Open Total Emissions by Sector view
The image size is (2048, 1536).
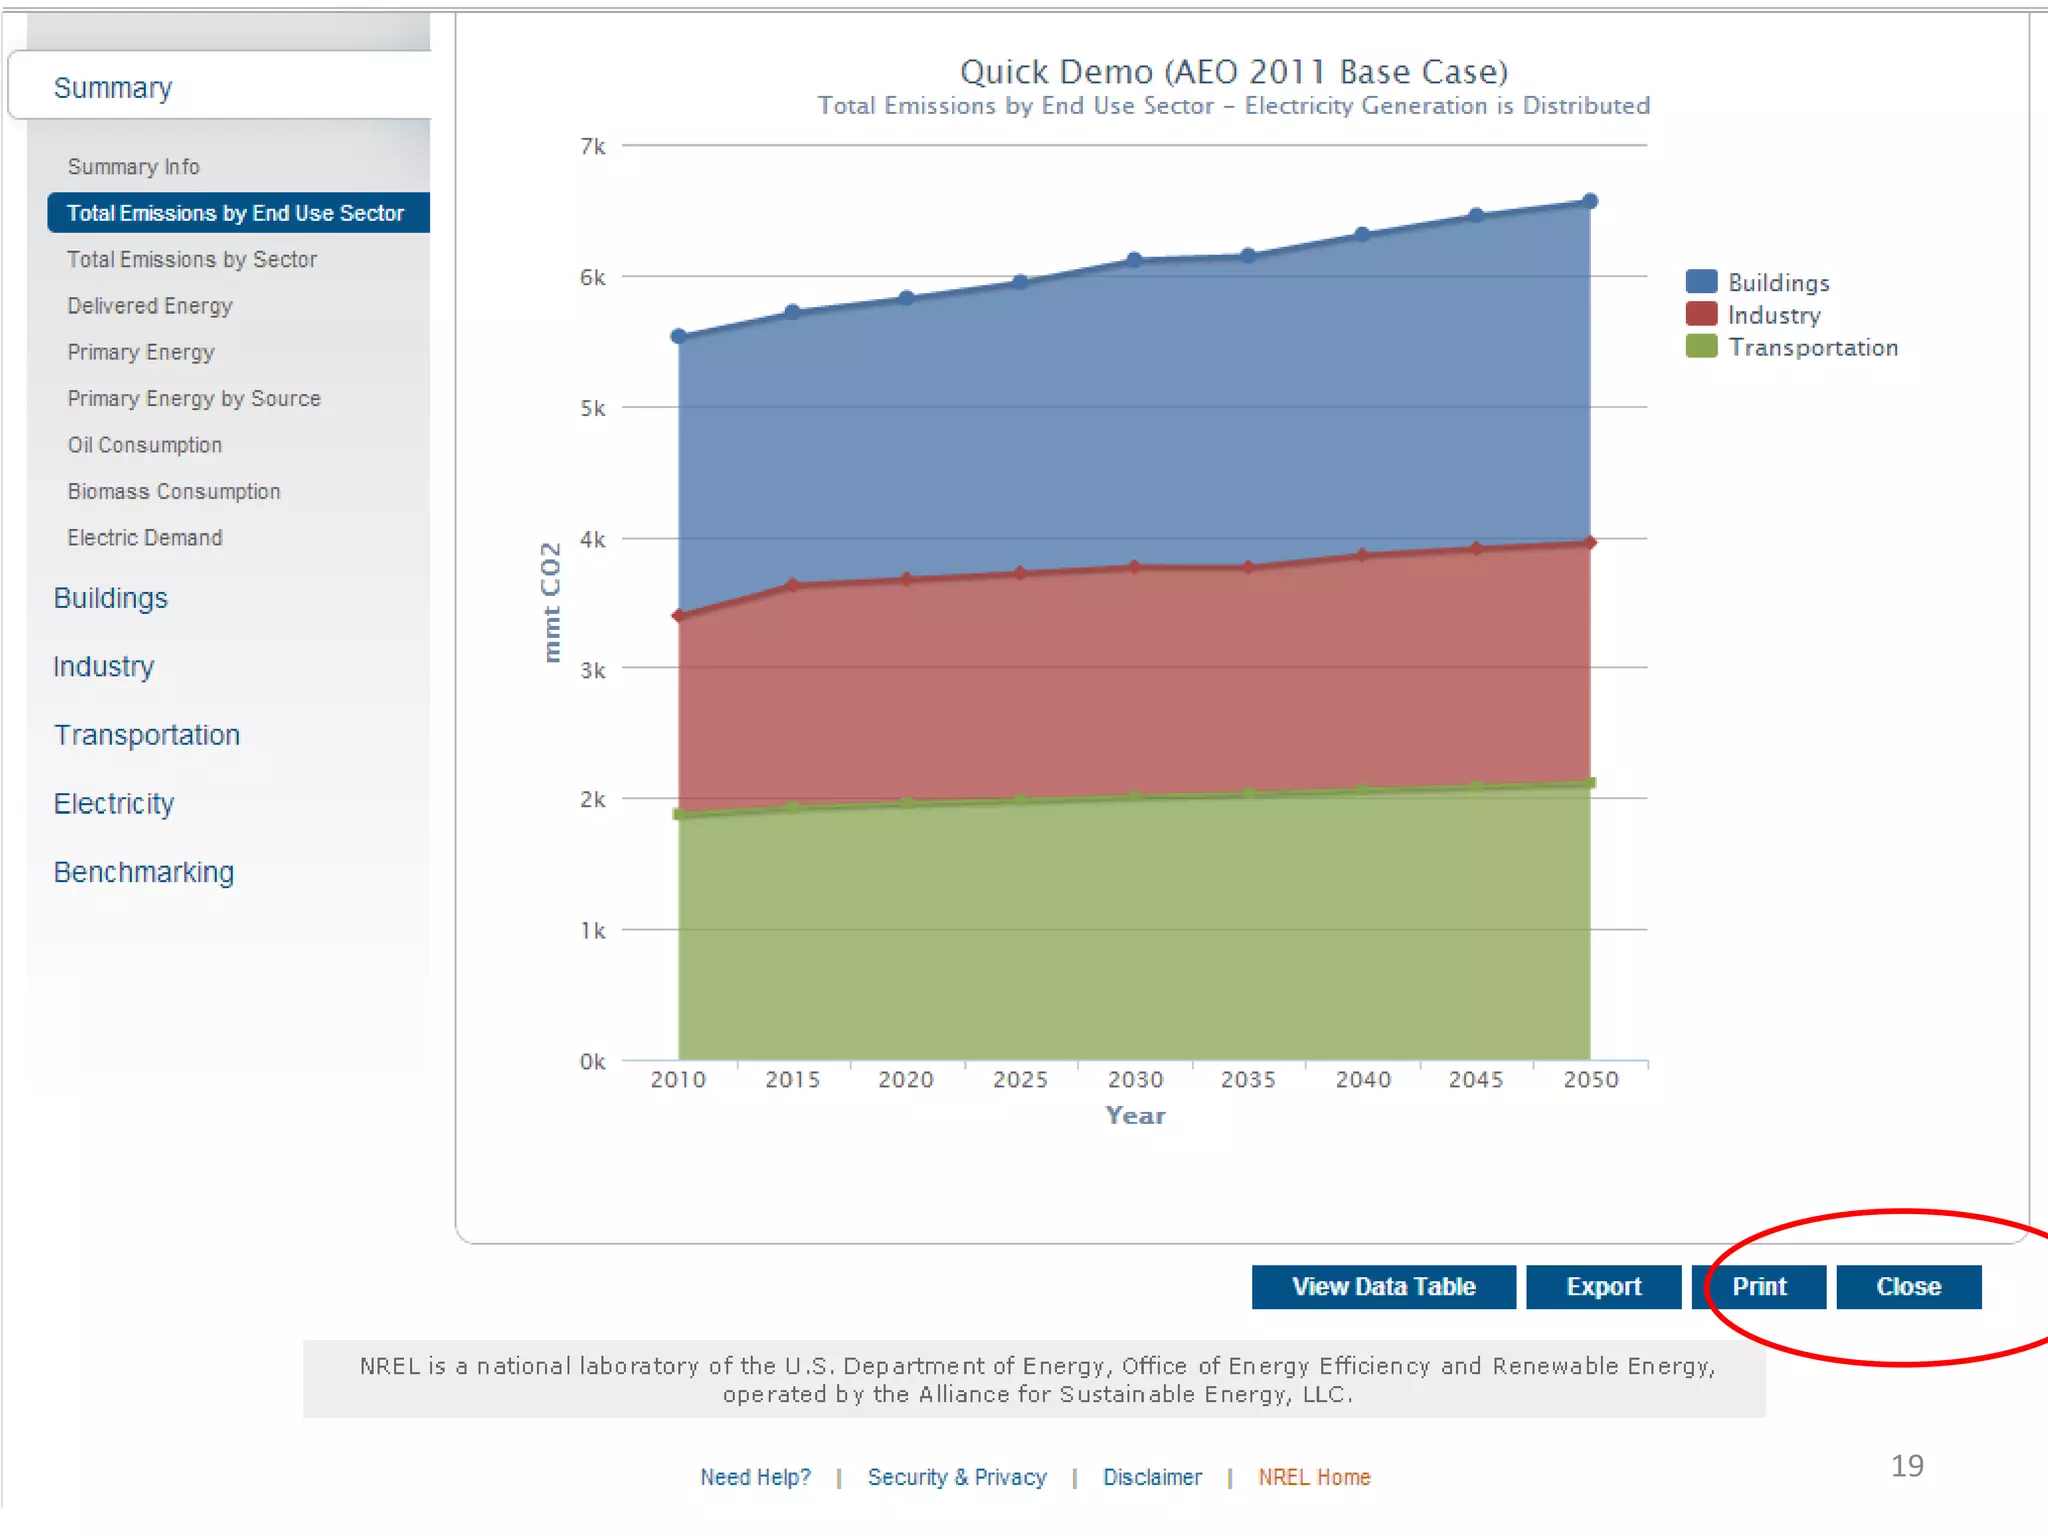click(192, 260)
